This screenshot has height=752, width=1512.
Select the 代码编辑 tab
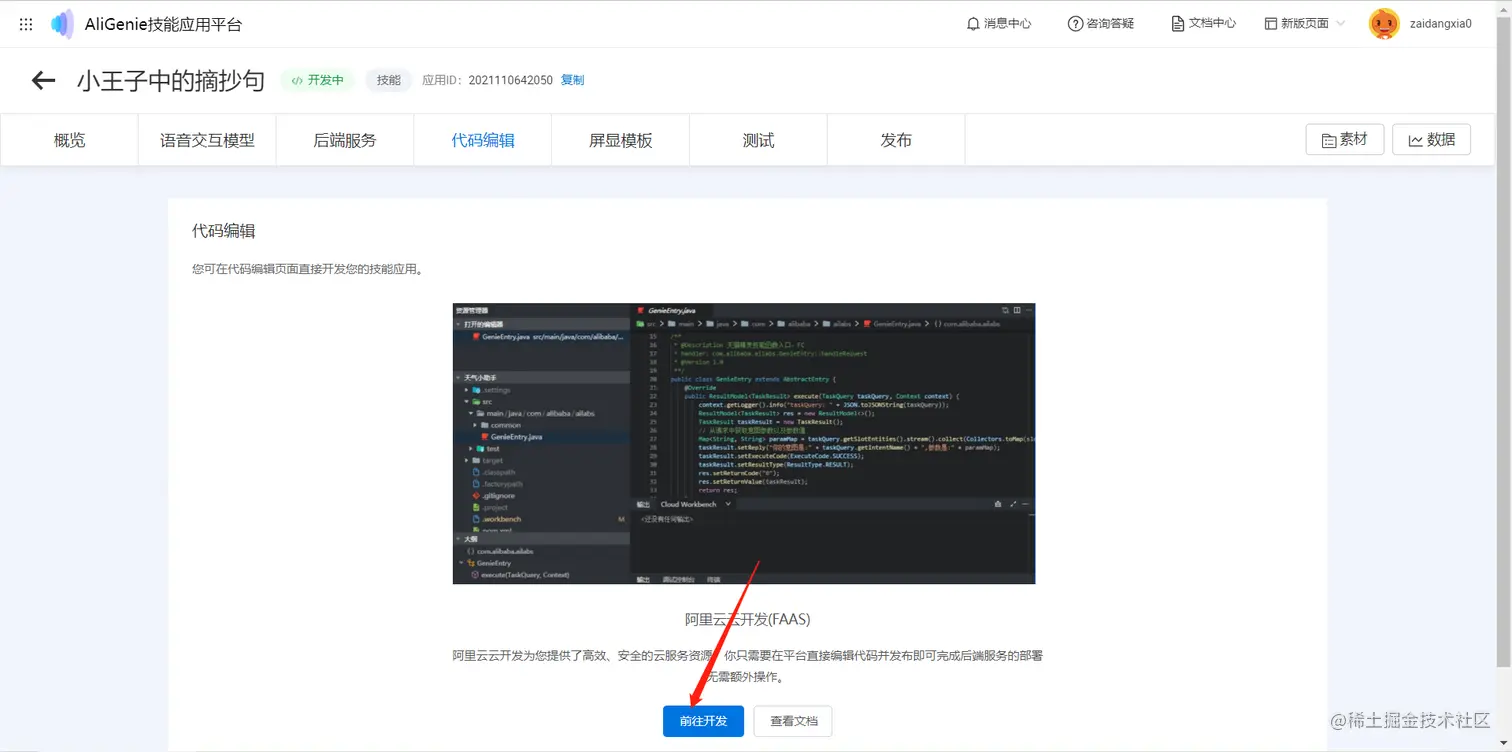483,140
